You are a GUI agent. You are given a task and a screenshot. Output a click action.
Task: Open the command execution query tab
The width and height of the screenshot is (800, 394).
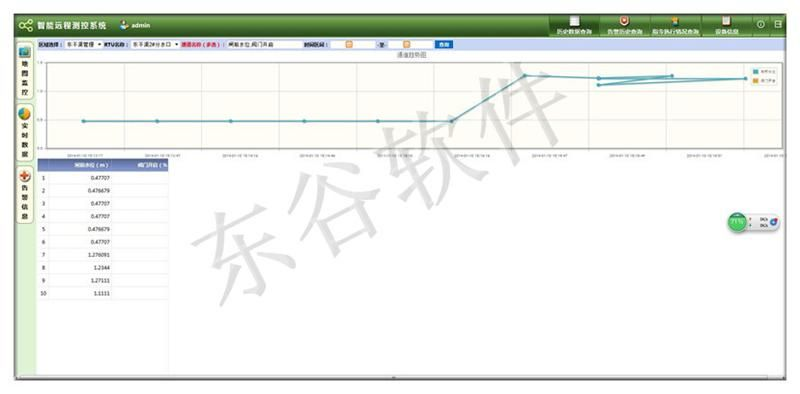pos(675,26)
